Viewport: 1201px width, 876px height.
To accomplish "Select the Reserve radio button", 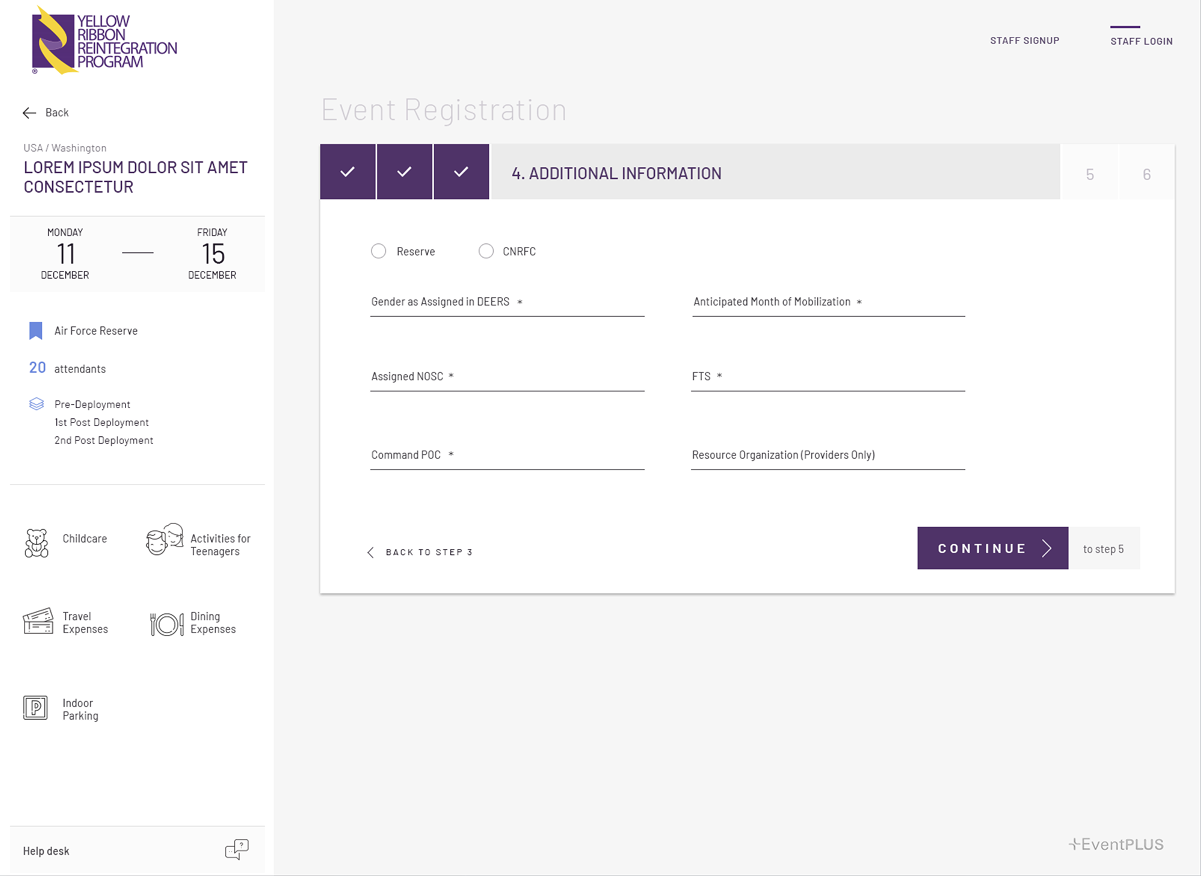I will pos(379,251).
